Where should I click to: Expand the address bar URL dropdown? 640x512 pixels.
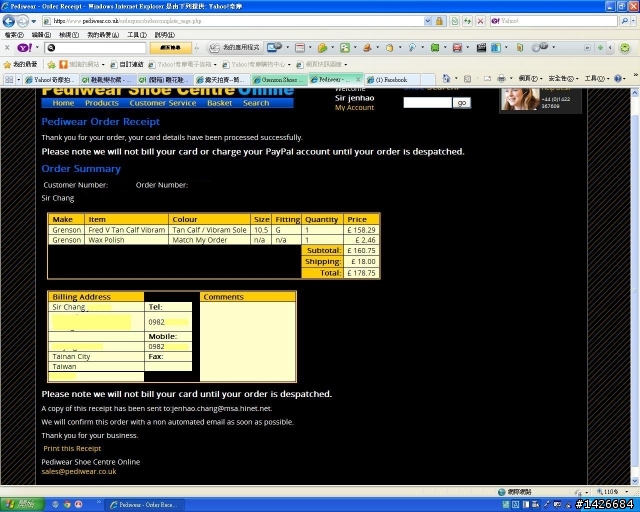point(427,21)
